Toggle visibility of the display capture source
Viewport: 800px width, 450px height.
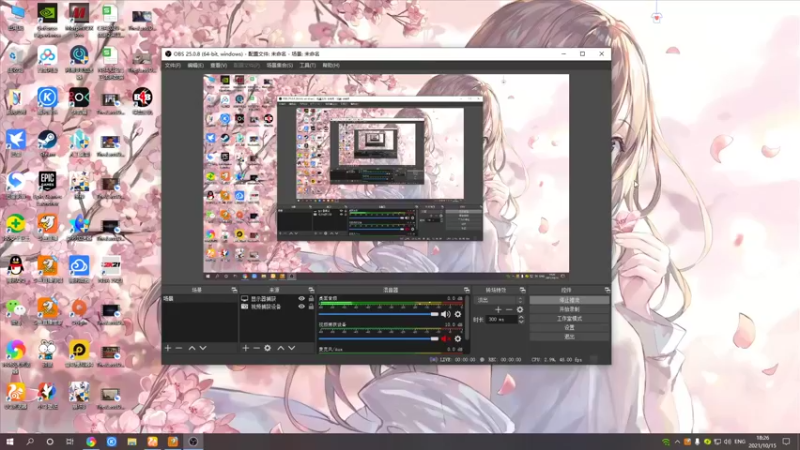302,298
